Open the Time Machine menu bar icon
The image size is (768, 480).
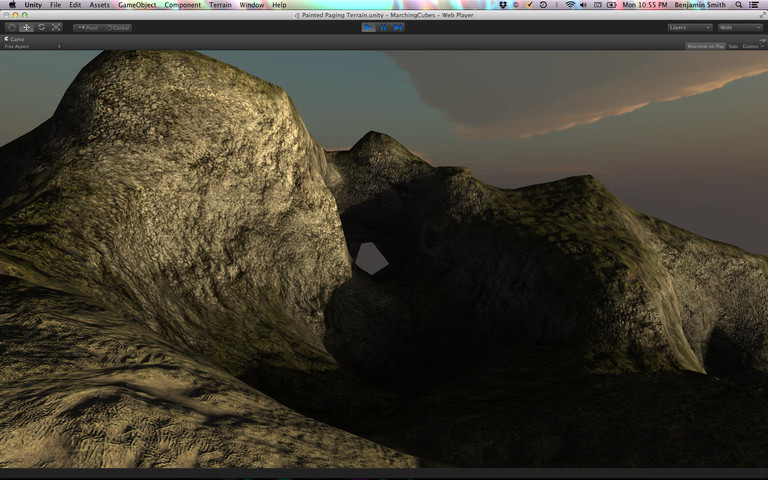[543, 5]
